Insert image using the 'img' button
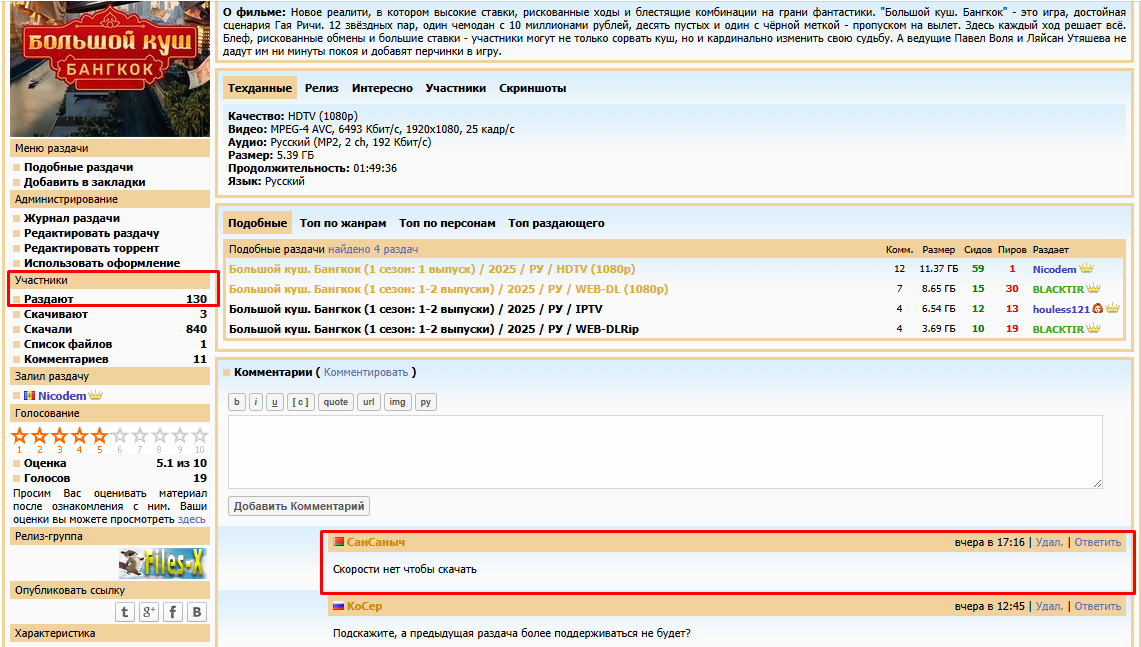The height and width of the screenshot is (647, 1141). click(398, 402)
